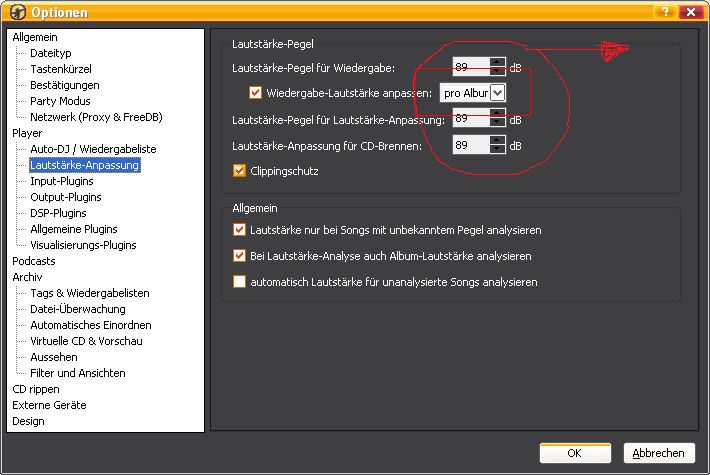Open the pro Album dropdown
The image size is (710, 475).
(497, 93)
